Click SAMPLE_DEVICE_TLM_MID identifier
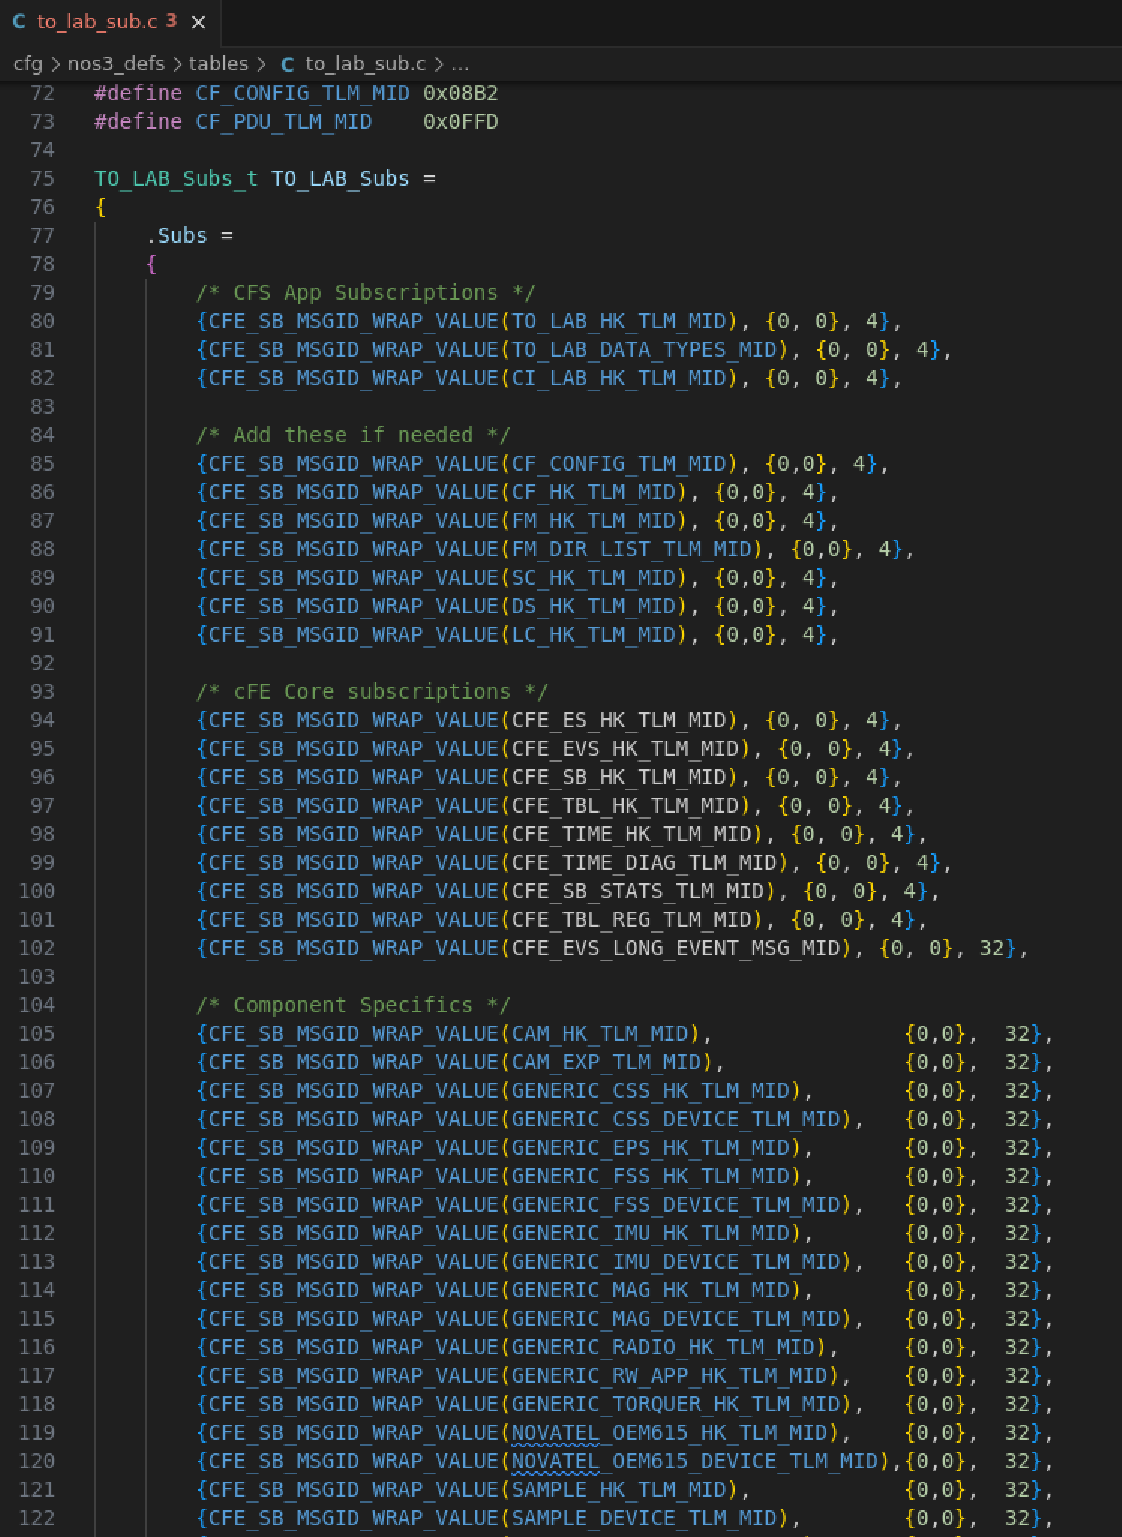The image size is (1122, 1537). point(644,1518)
